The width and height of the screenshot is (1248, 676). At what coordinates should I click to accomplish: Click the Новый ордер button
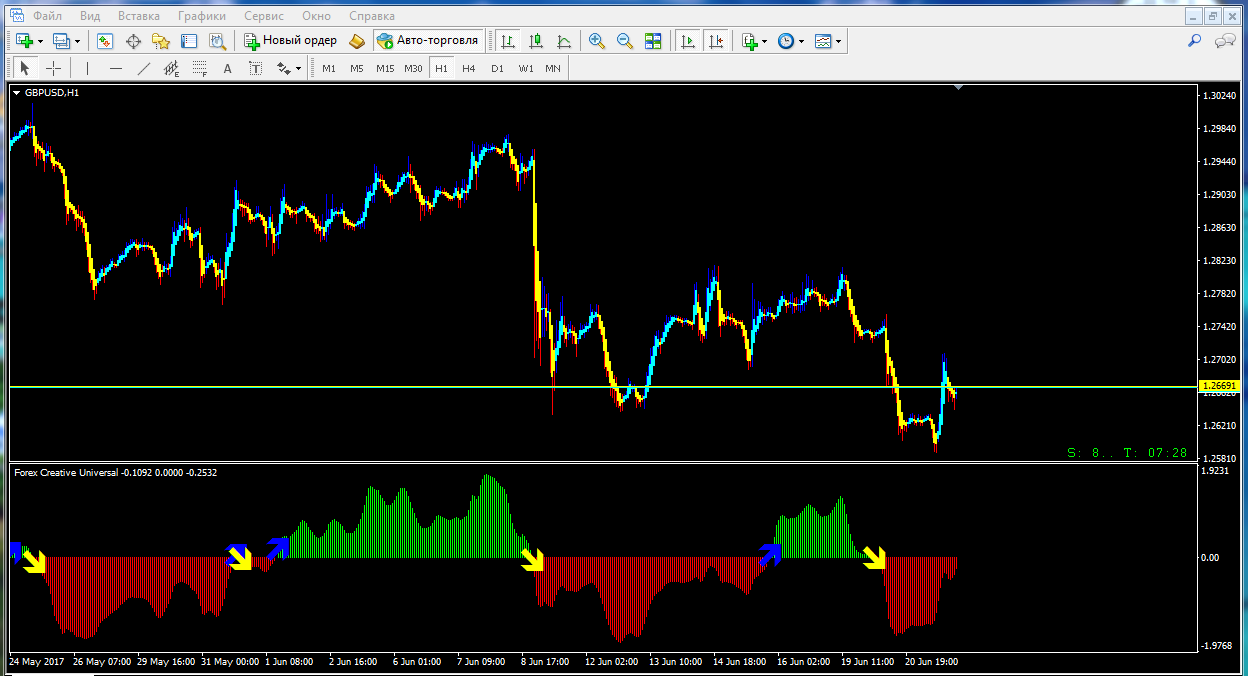291,41
